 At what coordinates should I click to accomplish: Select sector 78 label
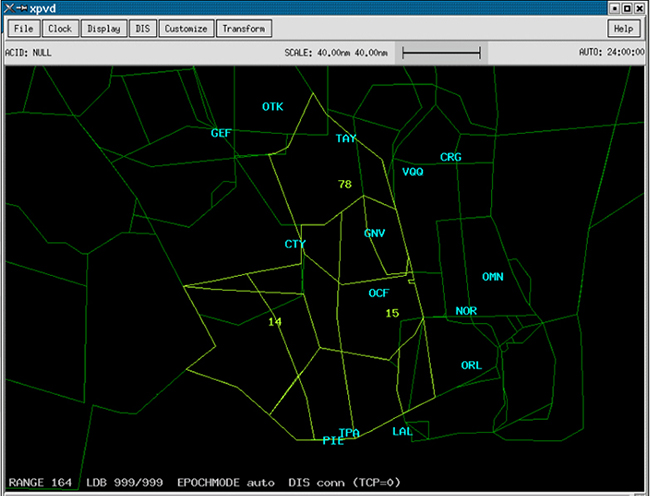point(345,184)
